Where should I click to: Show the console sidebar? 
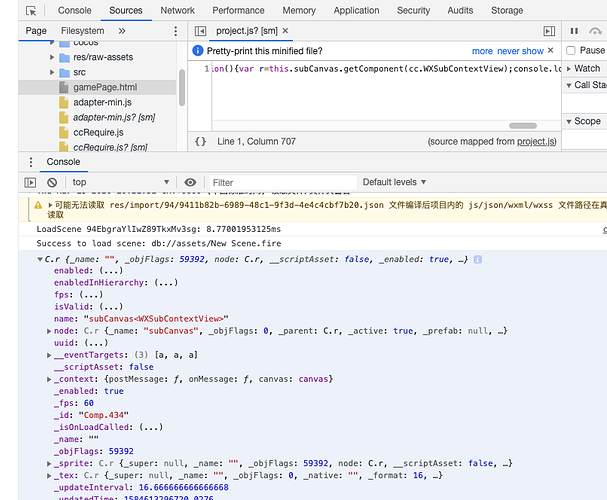click(x=30, y=182)
